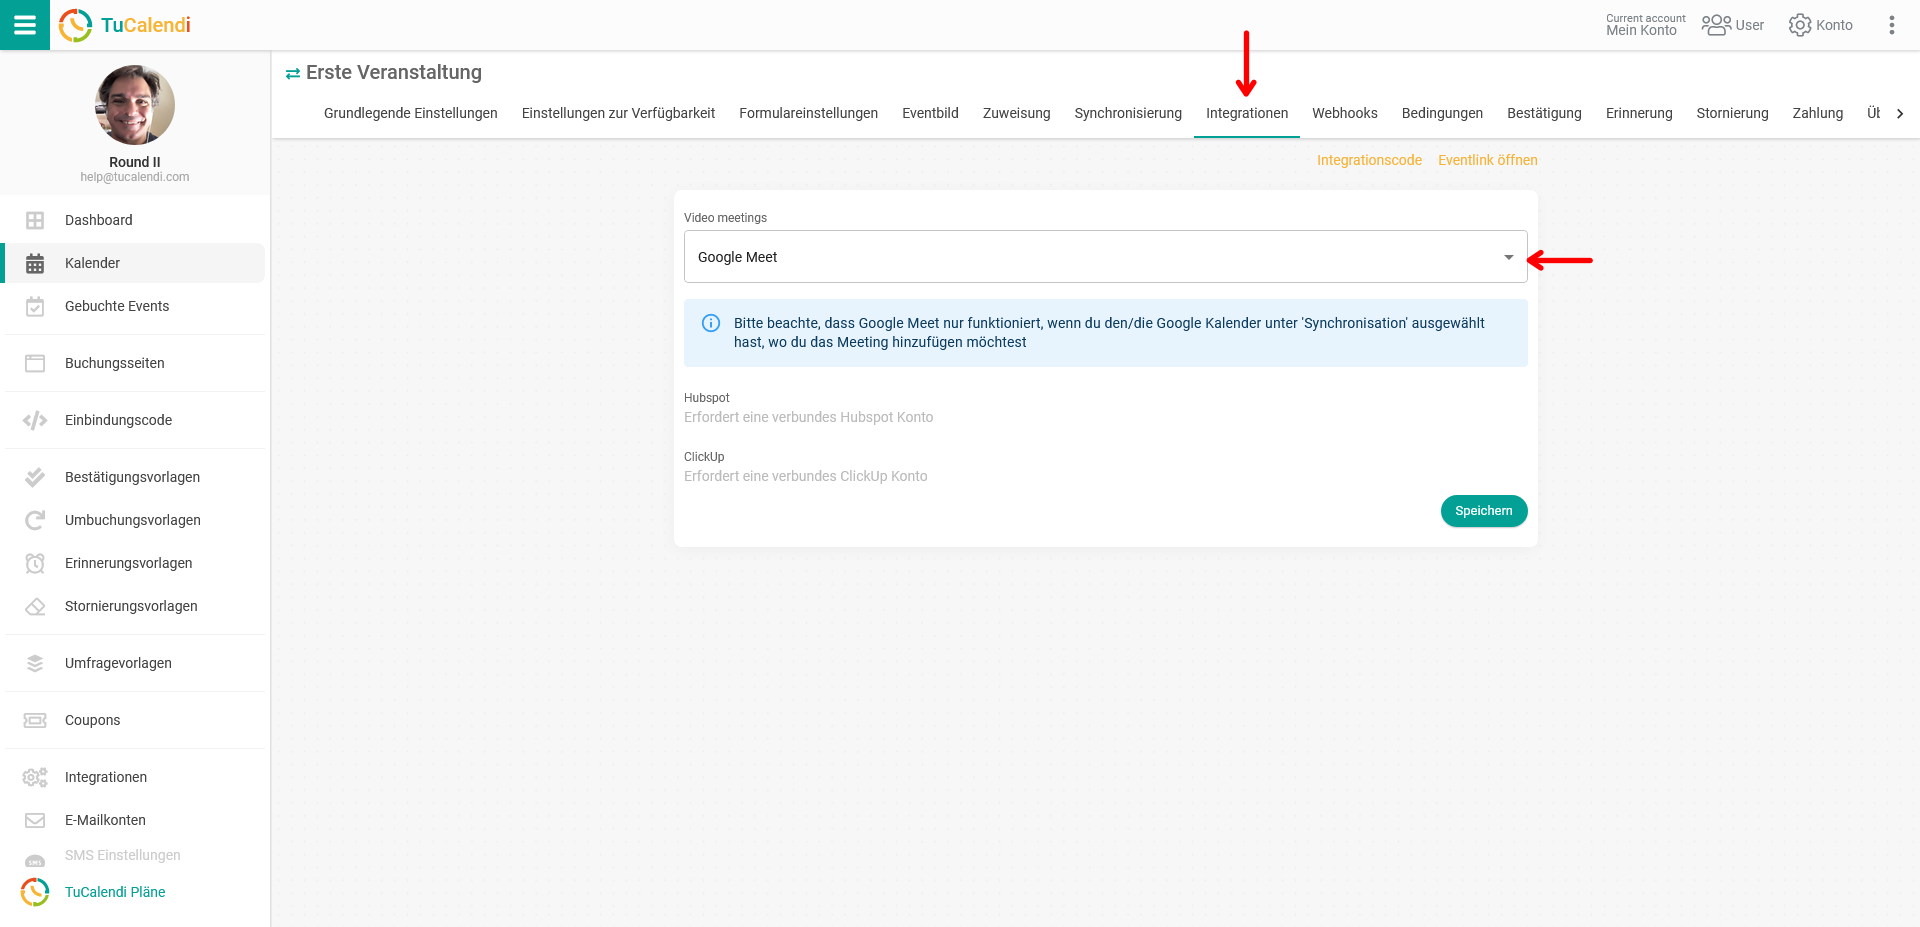Click the TuCalendi logo
This screenshot has width=1920, height=927.
point(125,25)
